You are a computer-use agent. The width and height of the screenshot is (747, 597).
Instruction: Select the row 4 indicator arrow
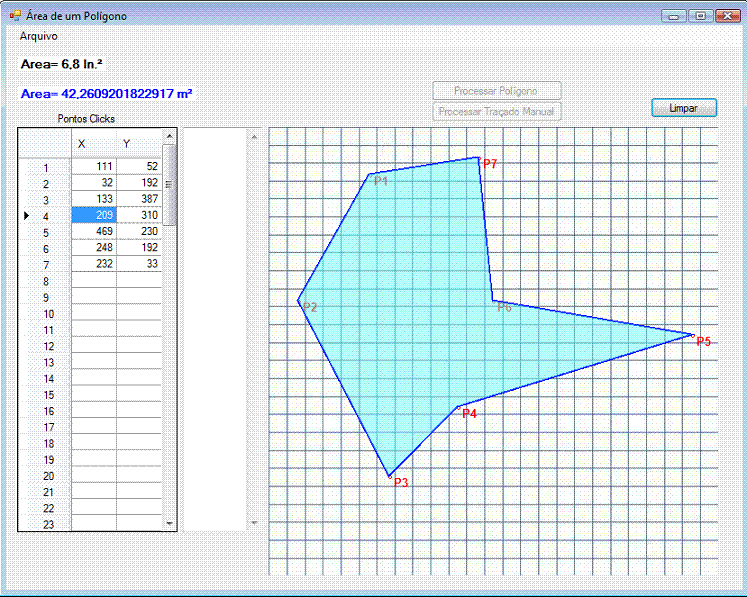(x=27, y=216)
